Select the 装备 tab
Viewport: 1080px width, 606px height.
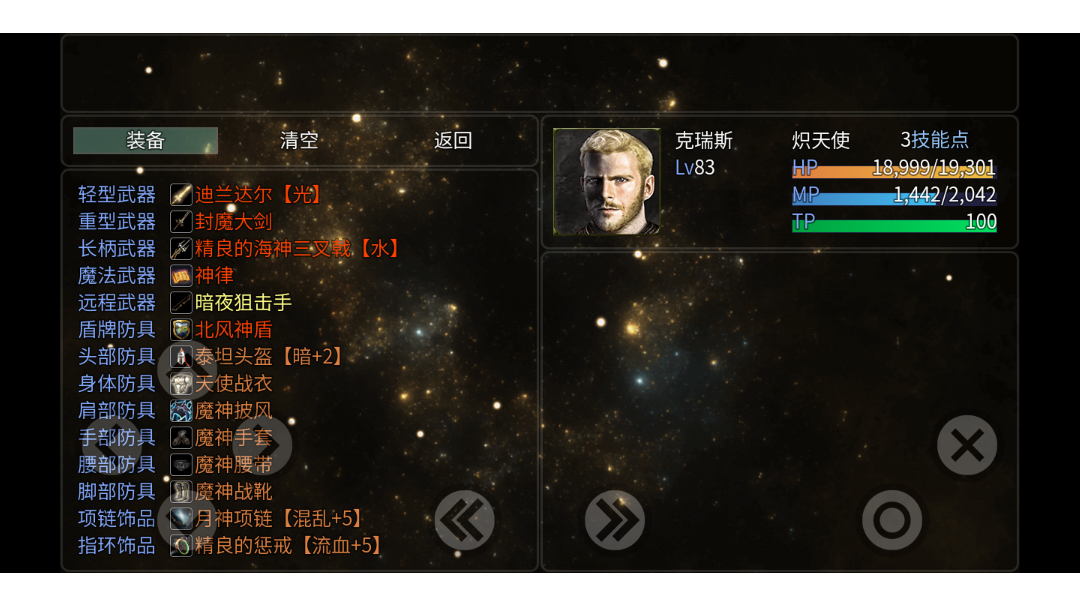tap(145, 140)
